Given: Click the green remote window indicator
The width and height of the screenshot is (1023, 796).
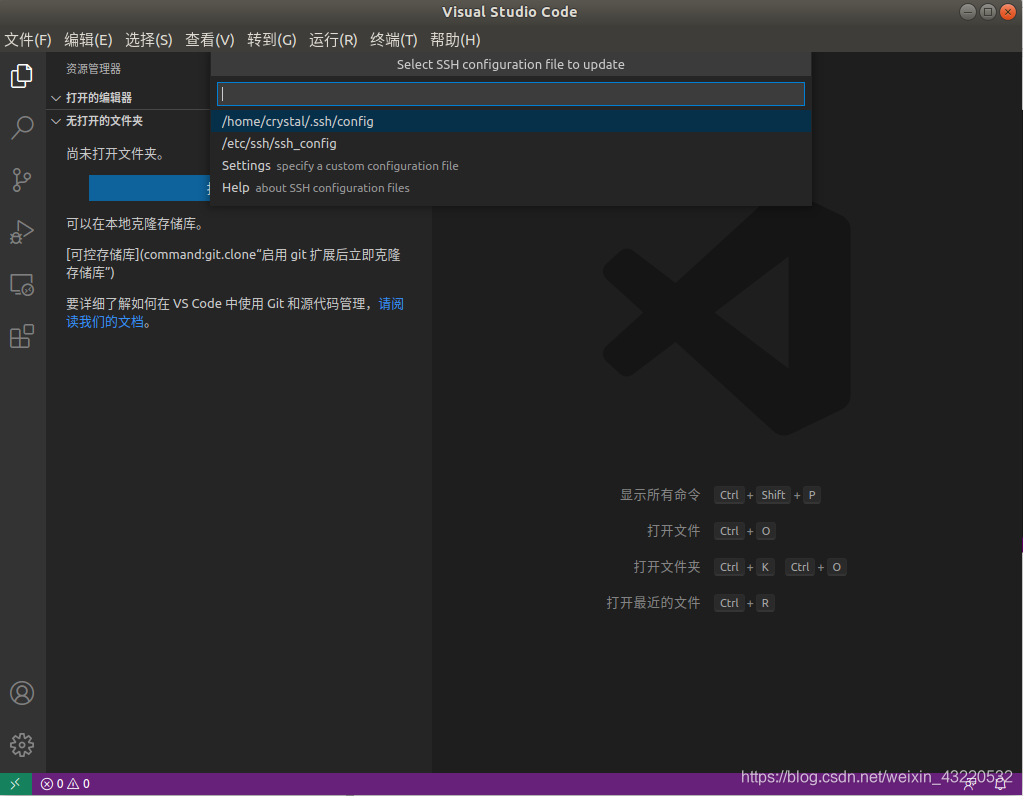Looking at the screenshot, I should tap(15, 784).
